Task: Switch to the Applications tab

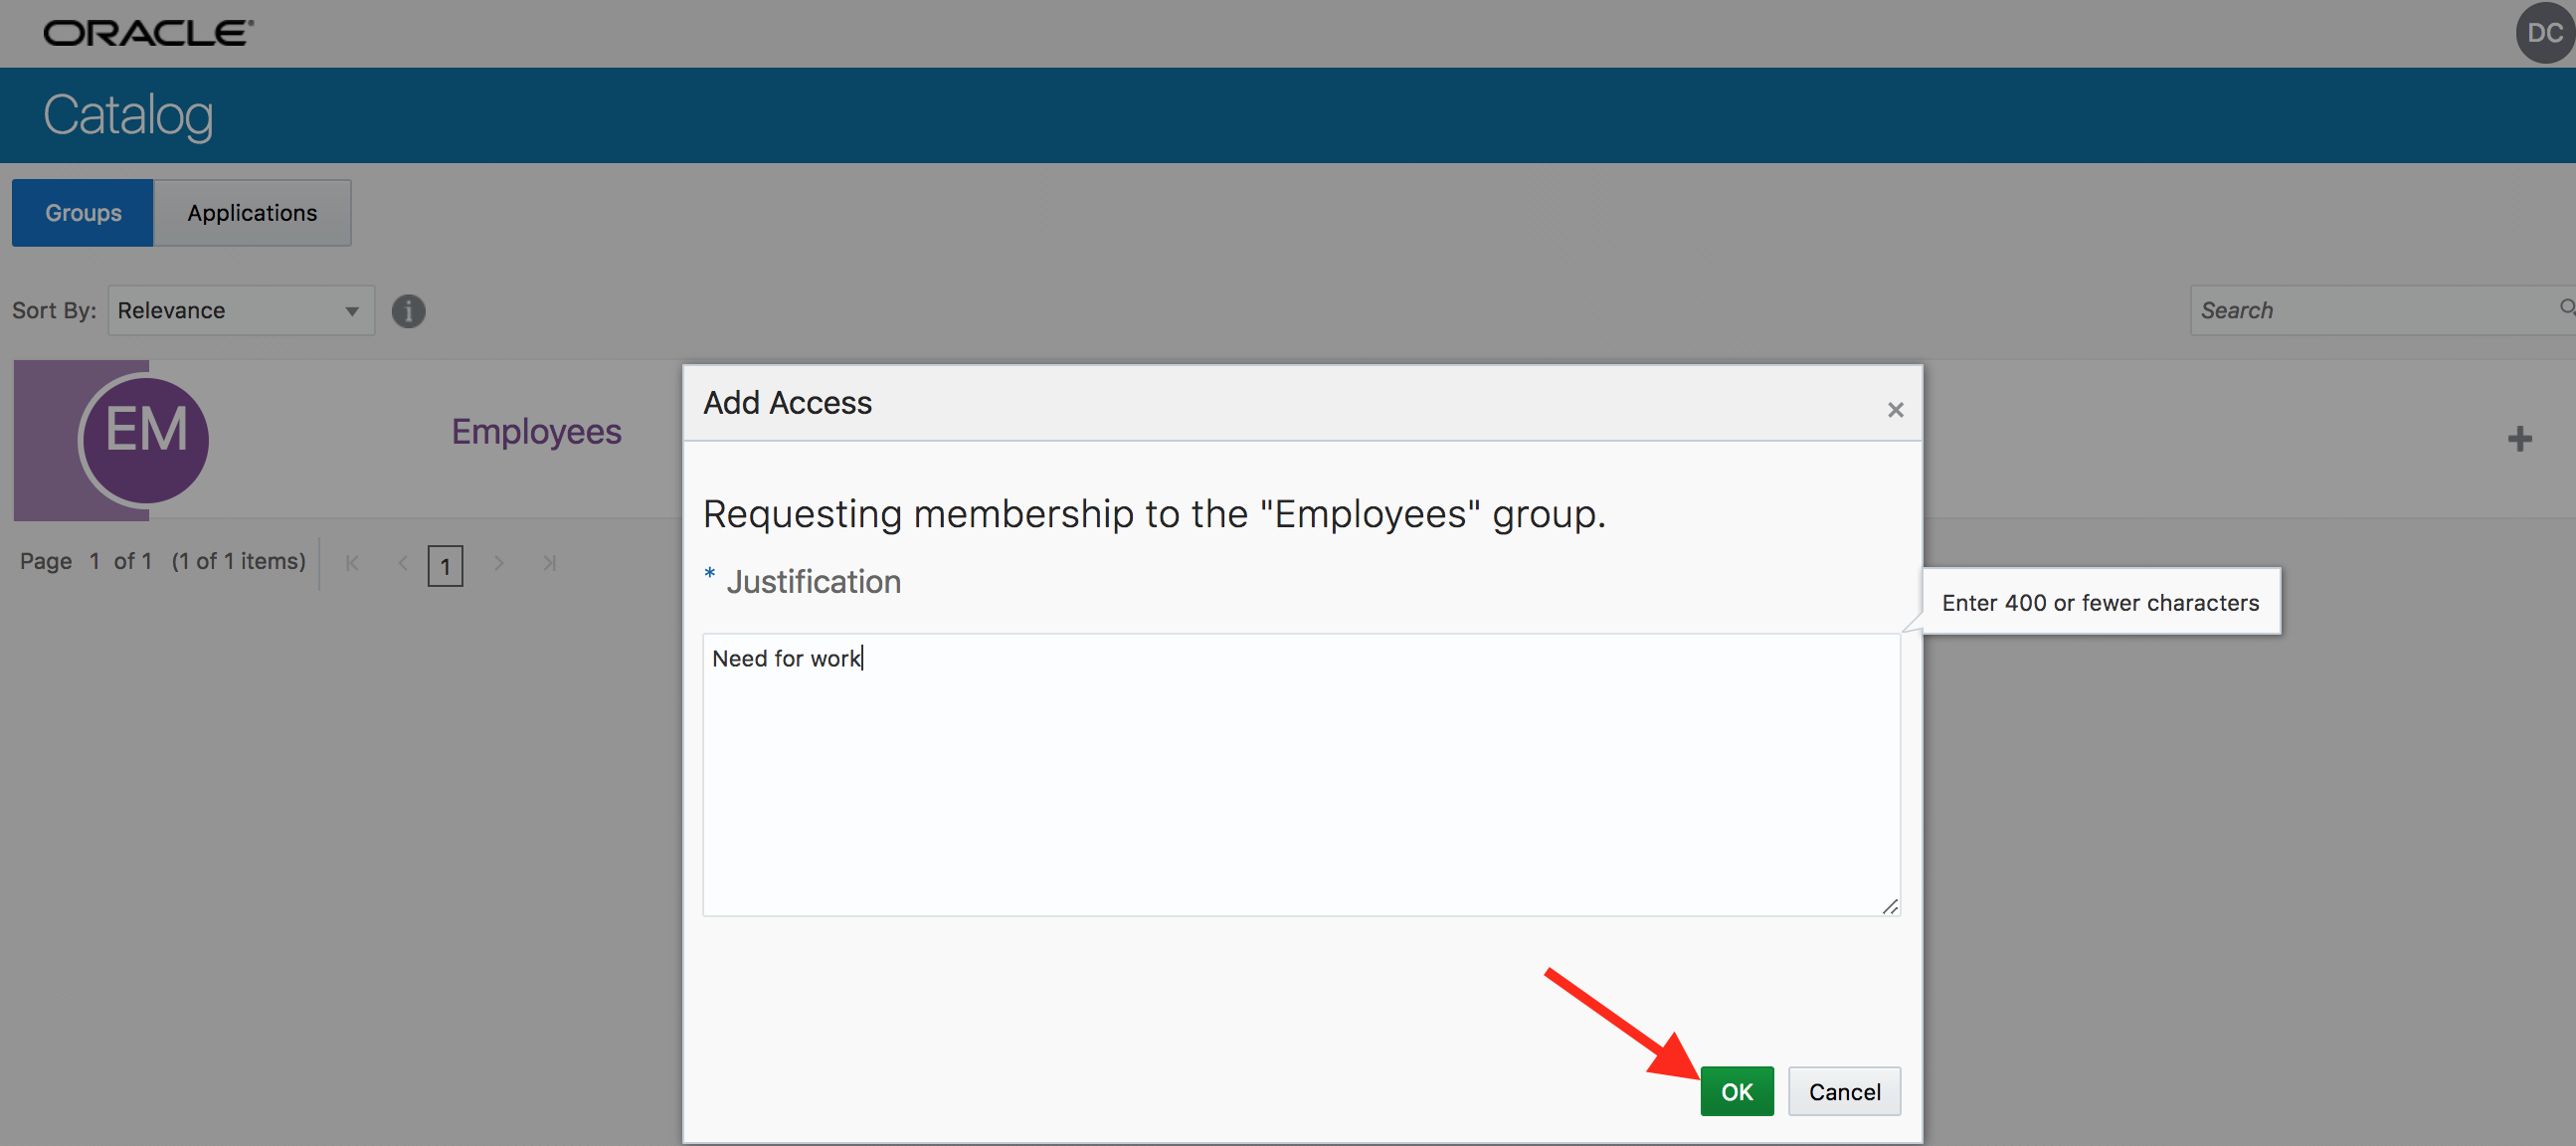Action: pos(252,212)
